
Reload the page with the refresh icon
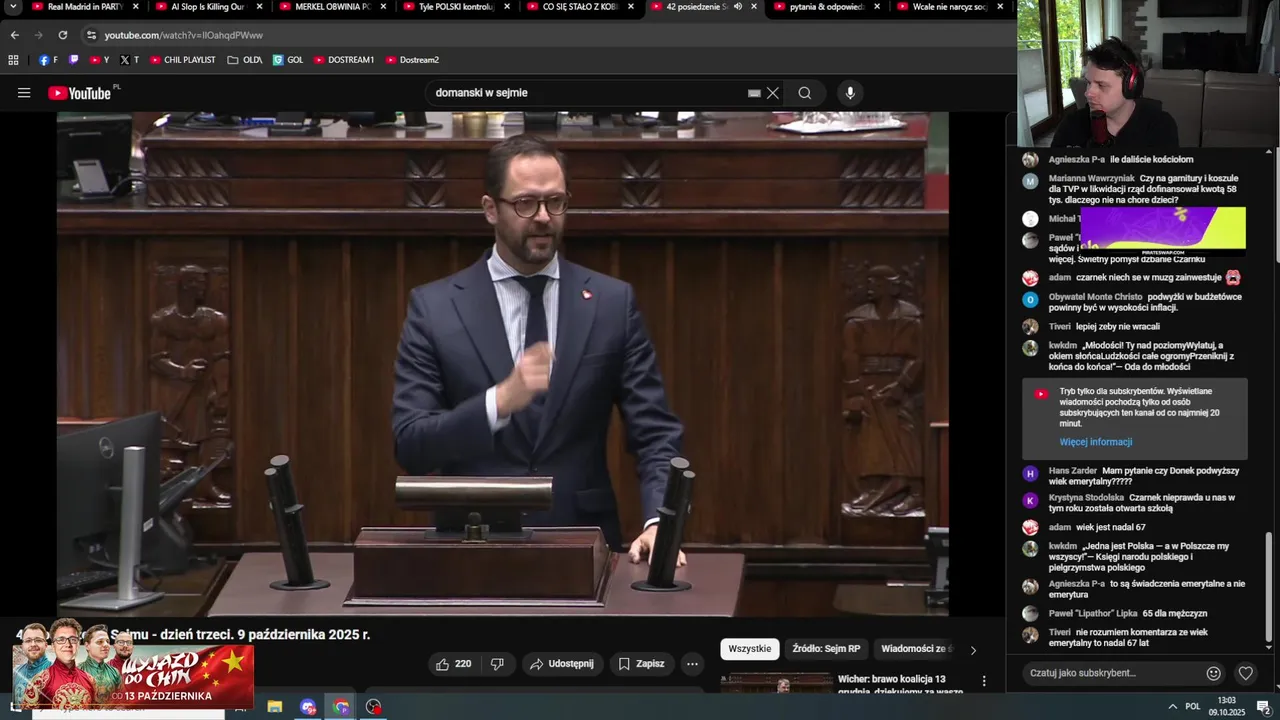63,35
